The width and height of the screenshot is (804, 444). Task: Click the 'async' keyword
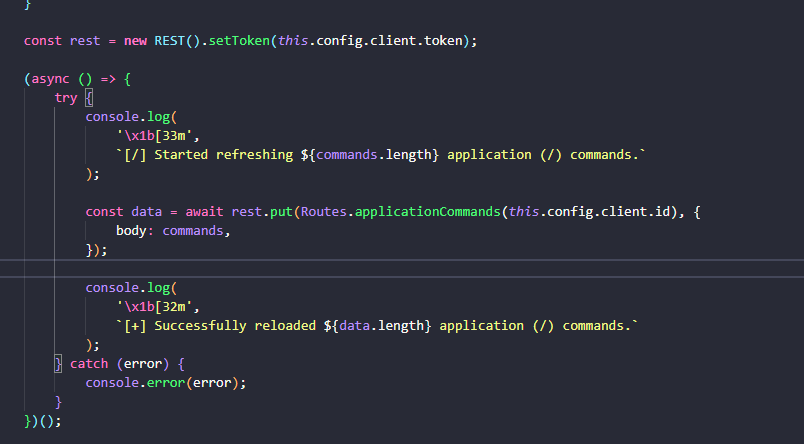pos(50,79)
